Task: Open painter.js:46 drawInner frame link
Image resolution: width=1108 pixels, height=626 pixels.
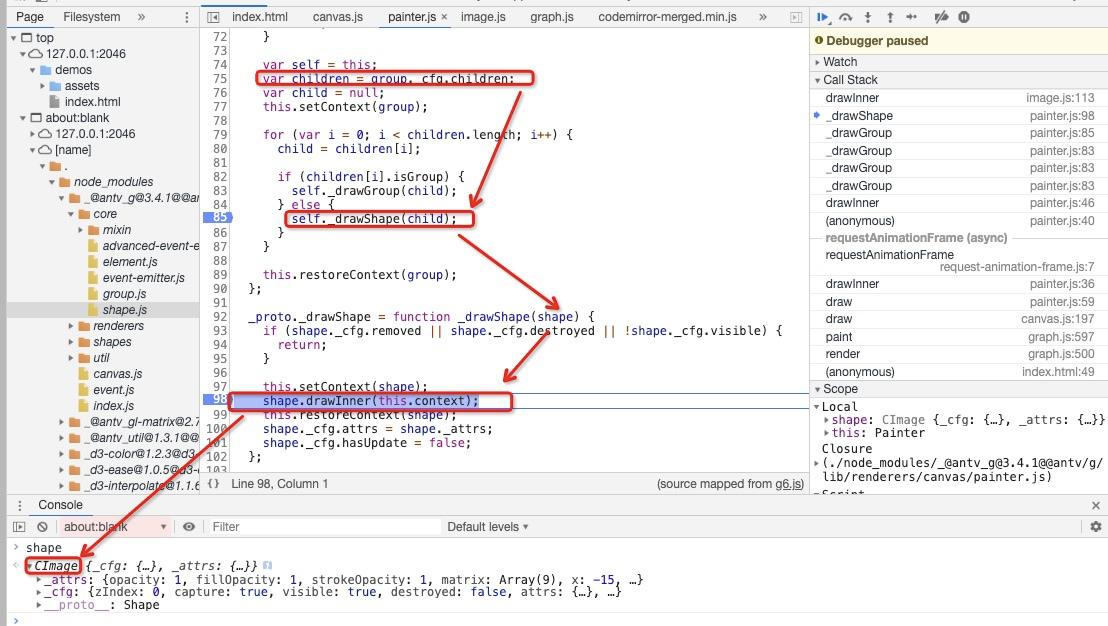Action: (1061, 203)
